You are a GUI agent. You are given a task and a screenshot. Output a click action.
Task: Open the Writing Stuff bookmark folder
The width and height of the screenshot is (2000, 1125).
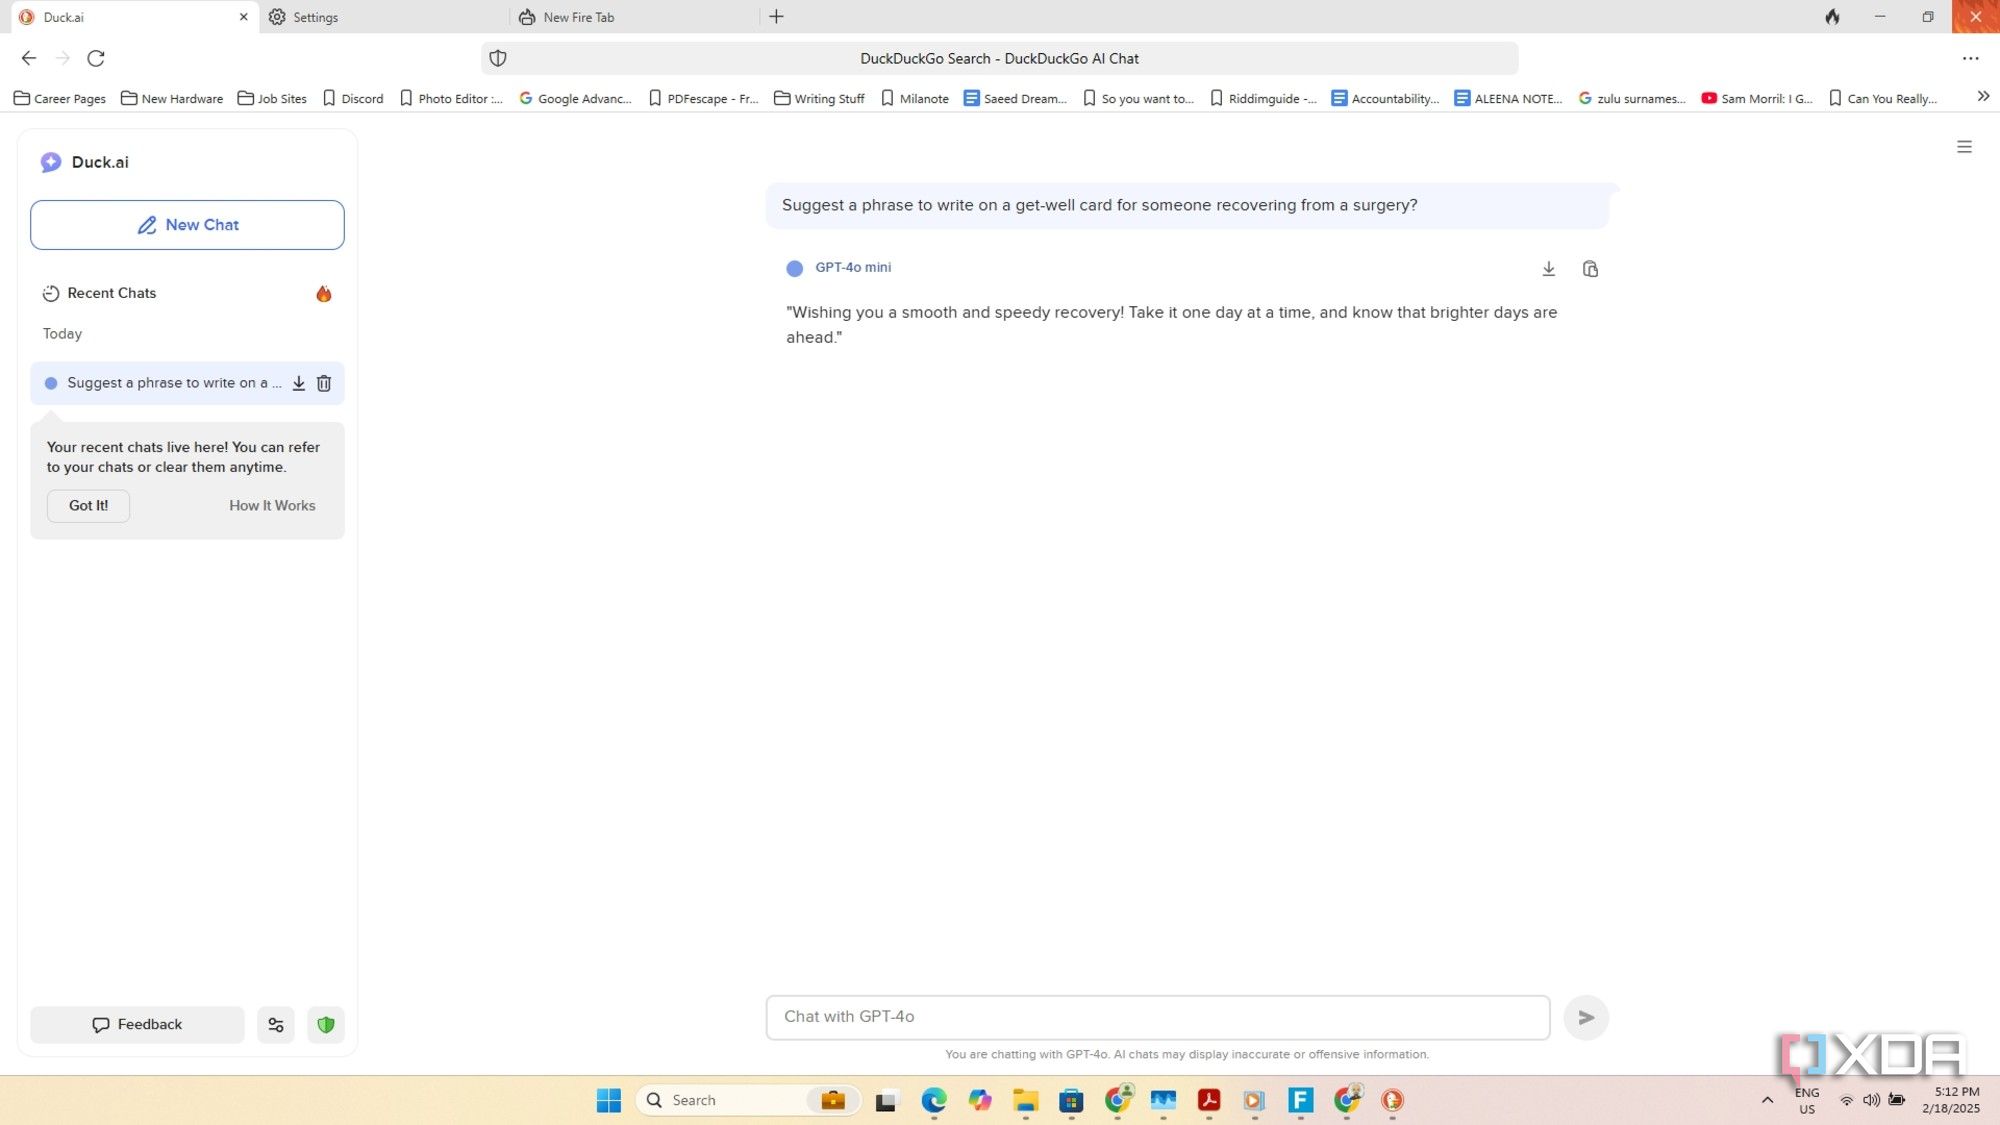[x=819, y=98]
